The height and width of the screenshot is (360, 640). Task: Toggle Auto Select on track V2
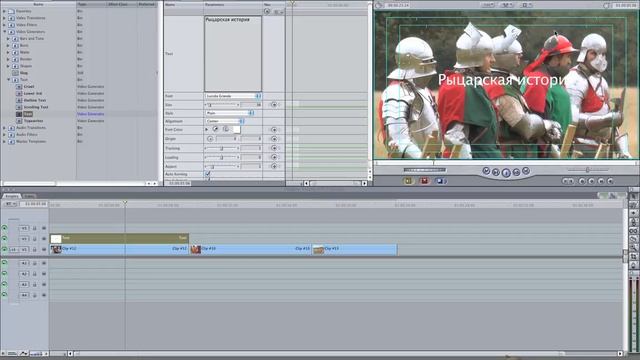(44, 239)
